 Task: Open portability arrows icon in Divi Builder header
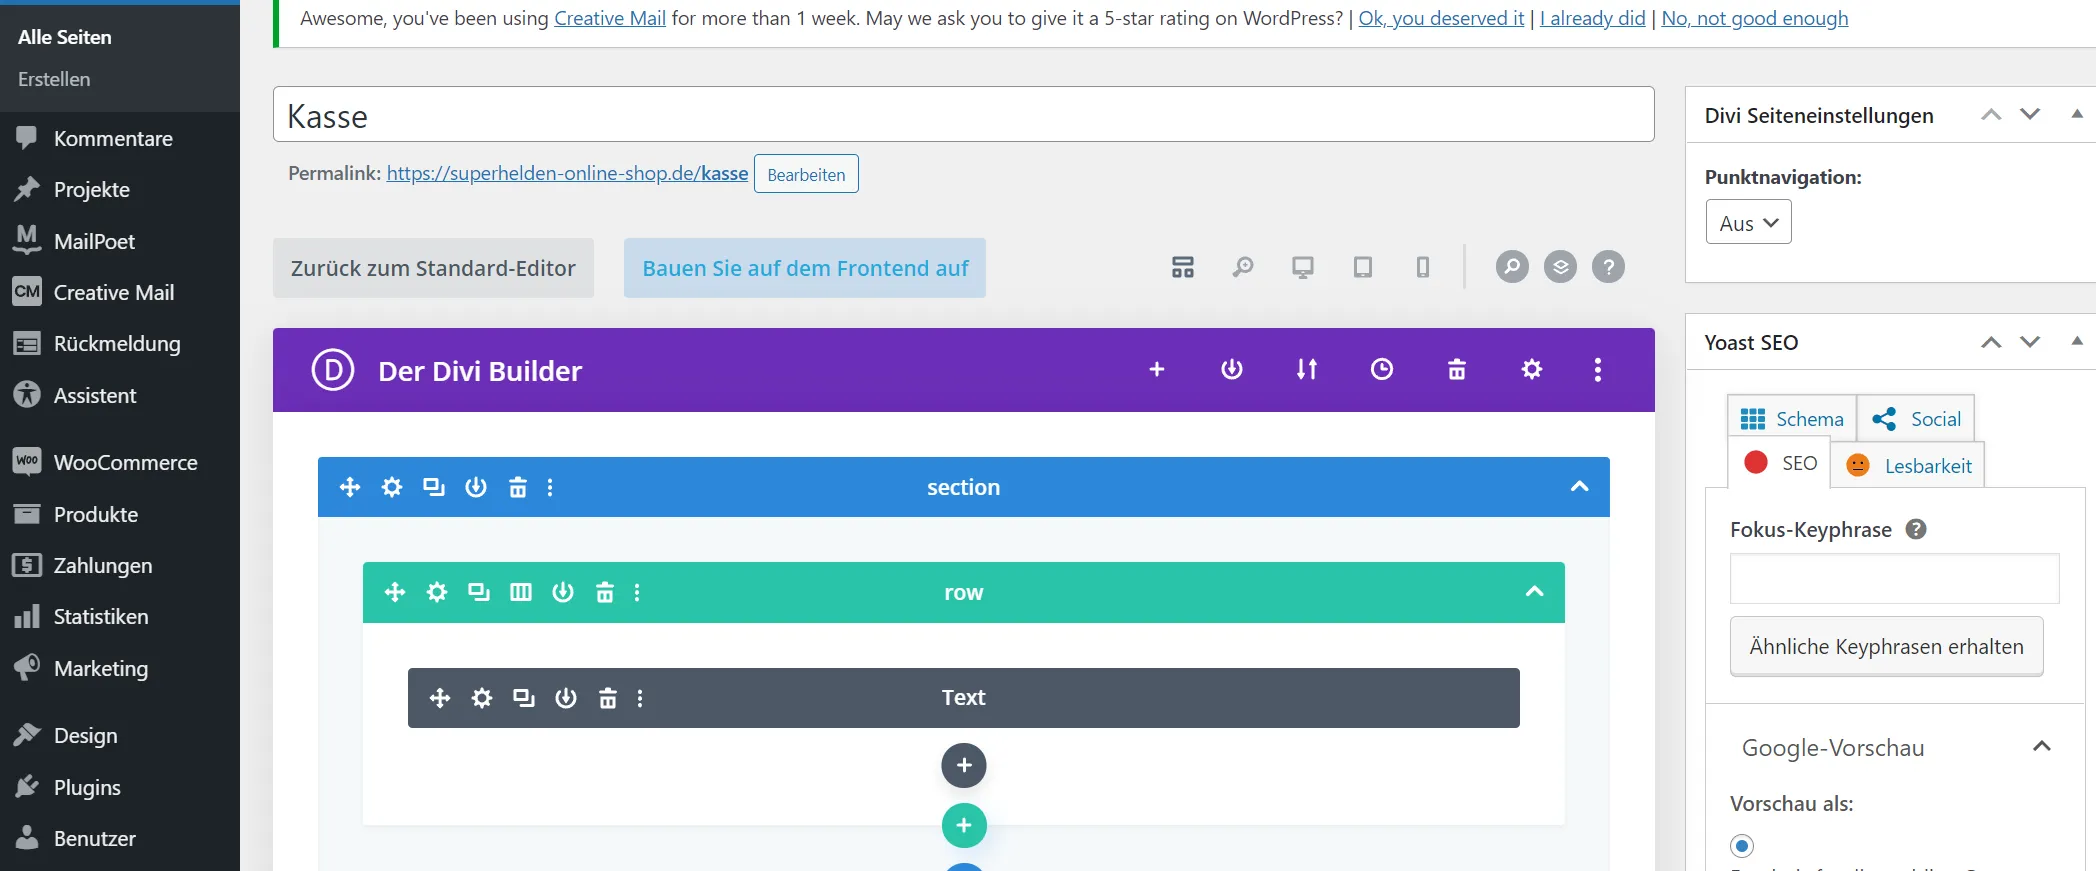[x=1307, y=370]
